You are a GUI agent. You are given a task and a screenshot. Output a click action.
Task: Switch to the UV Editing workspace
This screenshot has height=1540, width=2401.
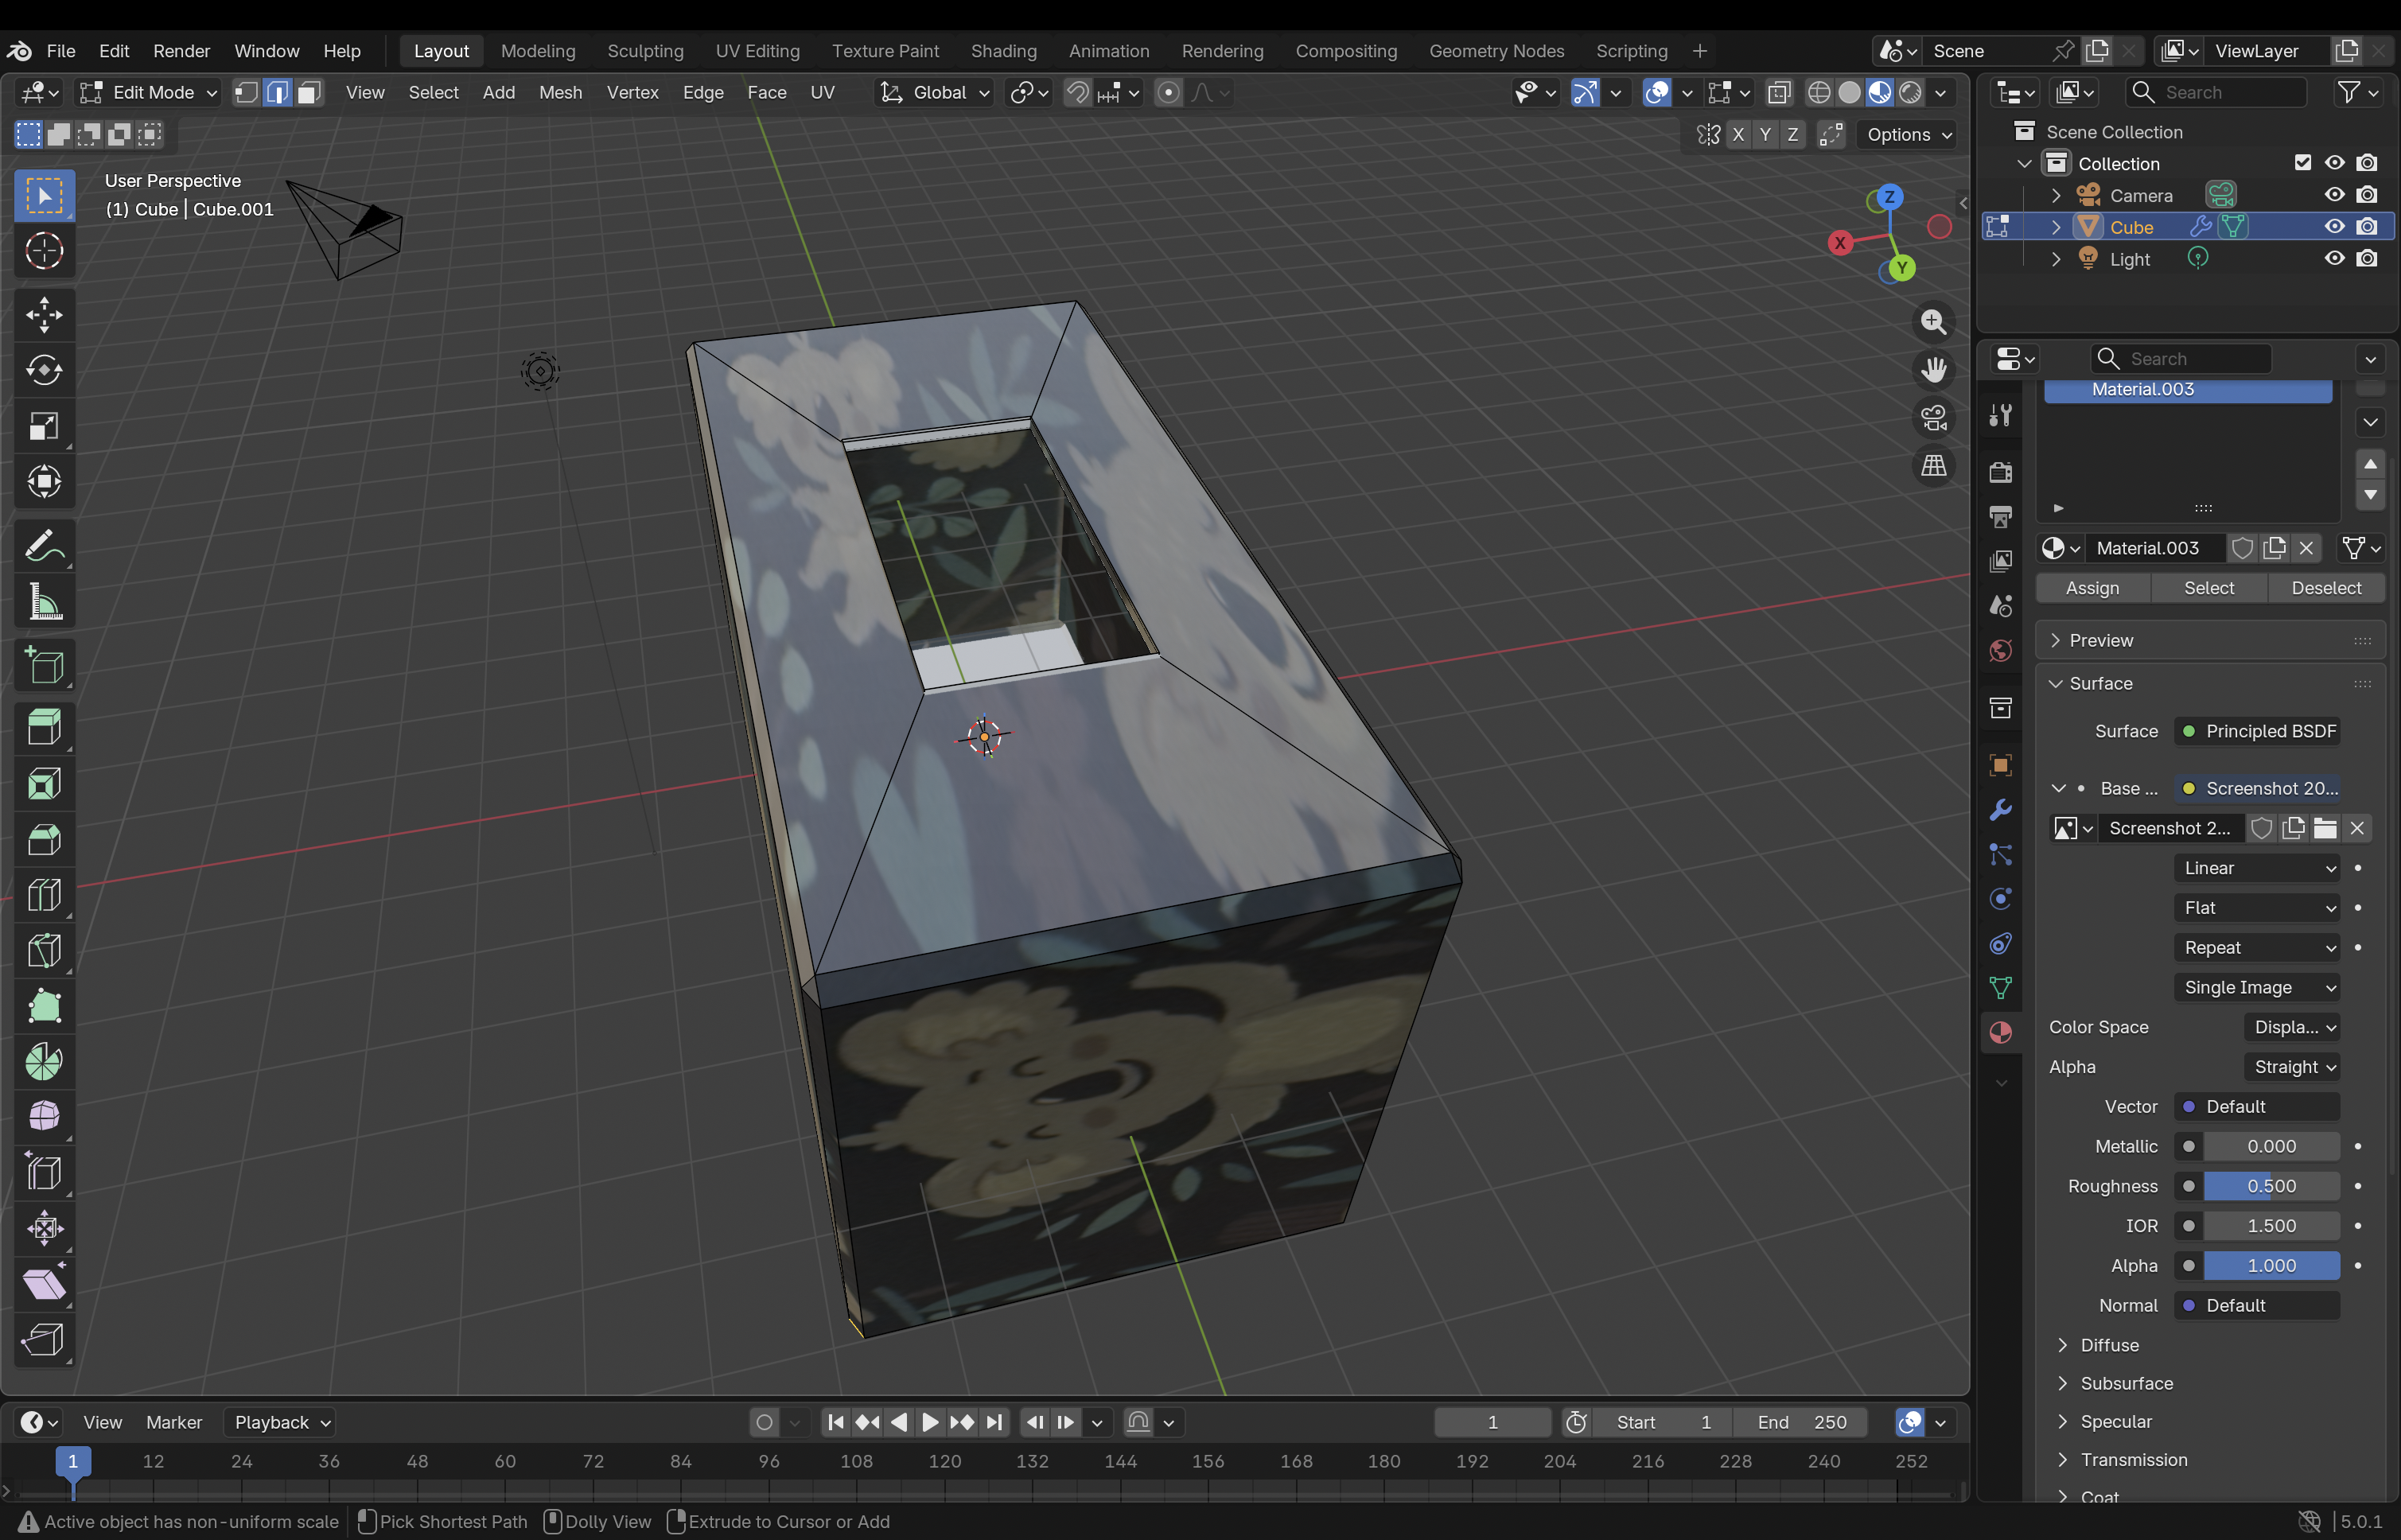coord(757,51)
